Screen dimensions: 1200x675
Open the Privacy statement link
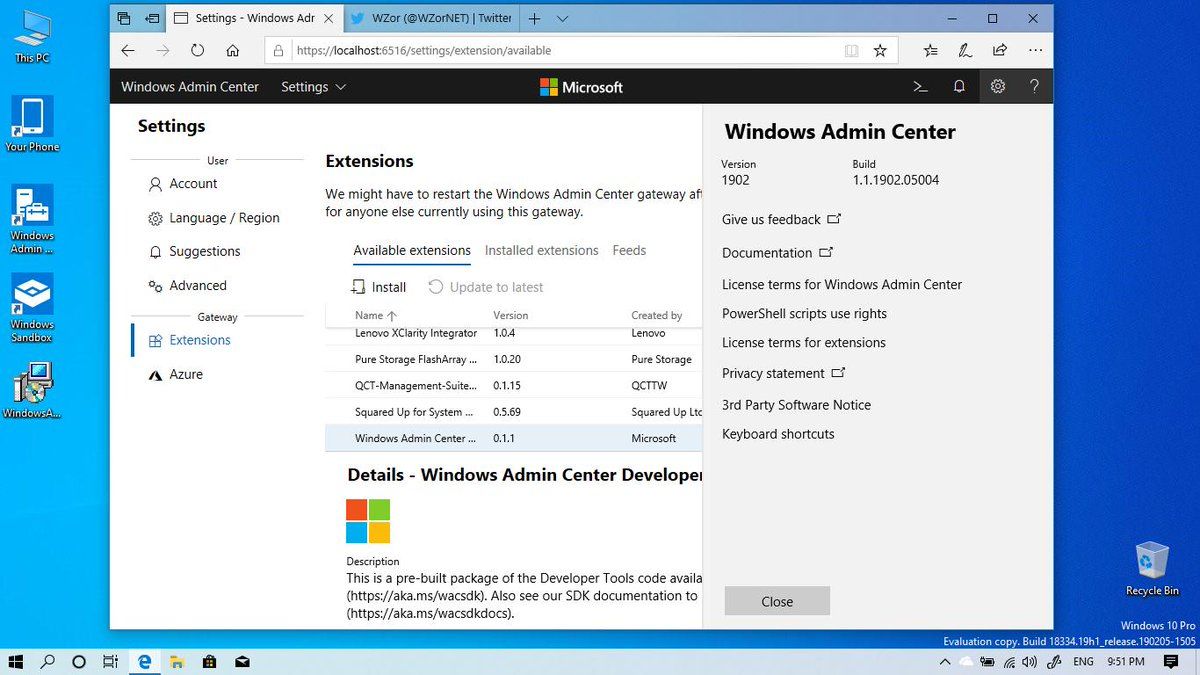coord(784,373)
